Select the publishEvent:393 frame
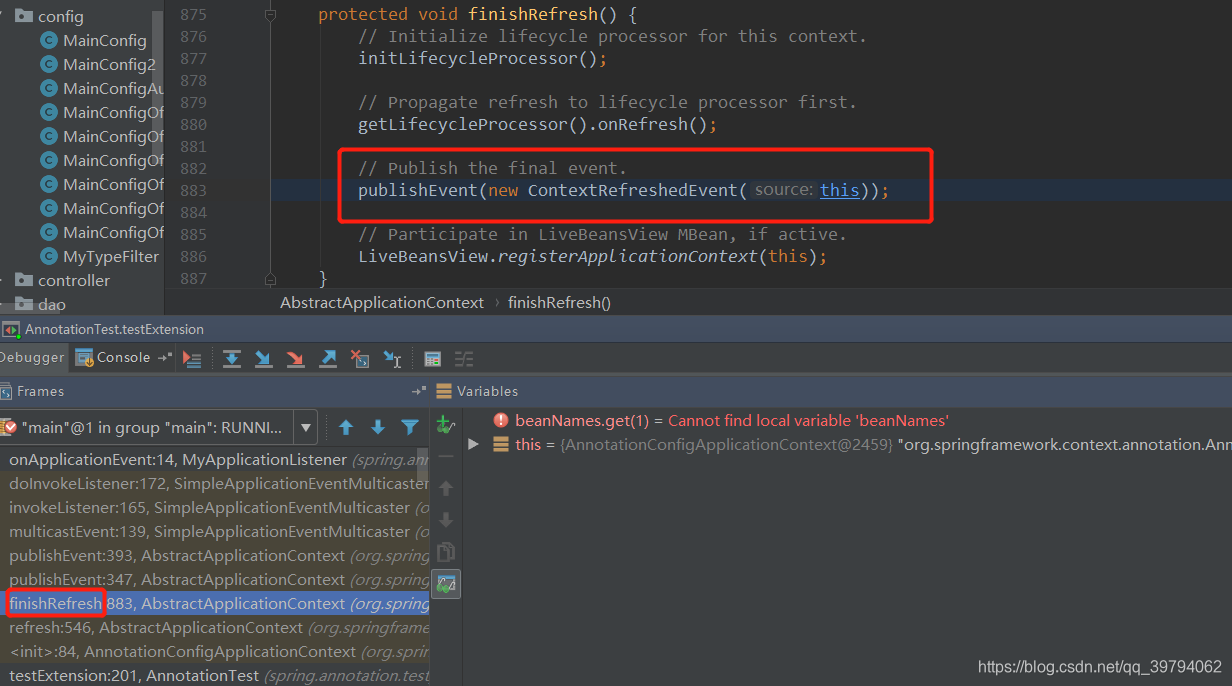The height and width of the screenshot is (686, 1232). pos(214,556)
